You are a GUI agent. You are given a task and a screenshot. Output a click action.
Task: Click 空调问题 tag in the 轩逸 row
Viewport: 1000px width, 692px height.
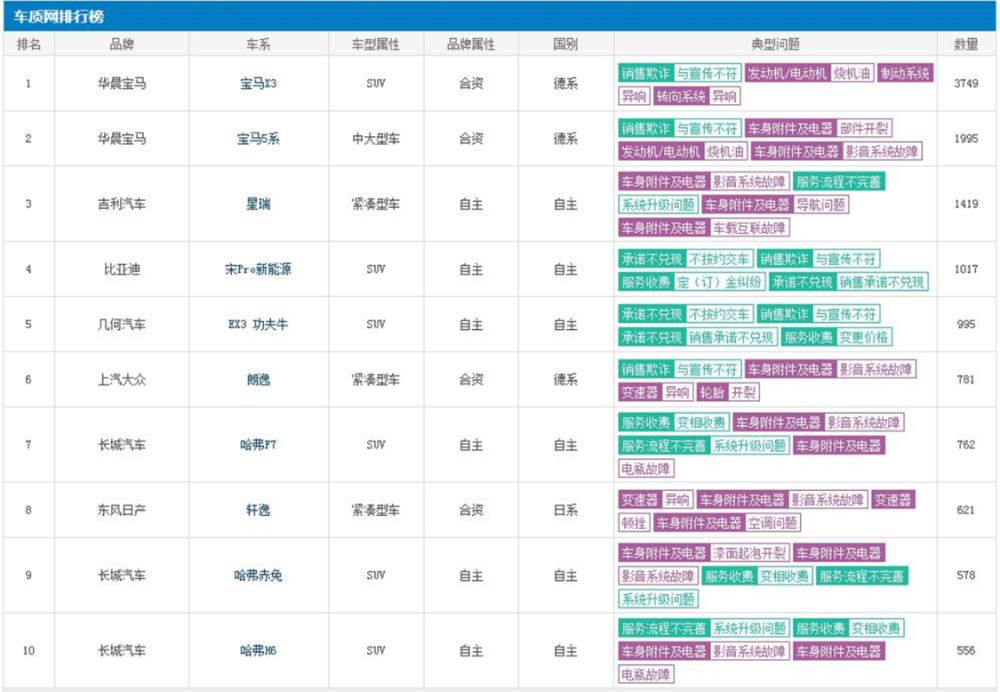click(x=772, y=523)
